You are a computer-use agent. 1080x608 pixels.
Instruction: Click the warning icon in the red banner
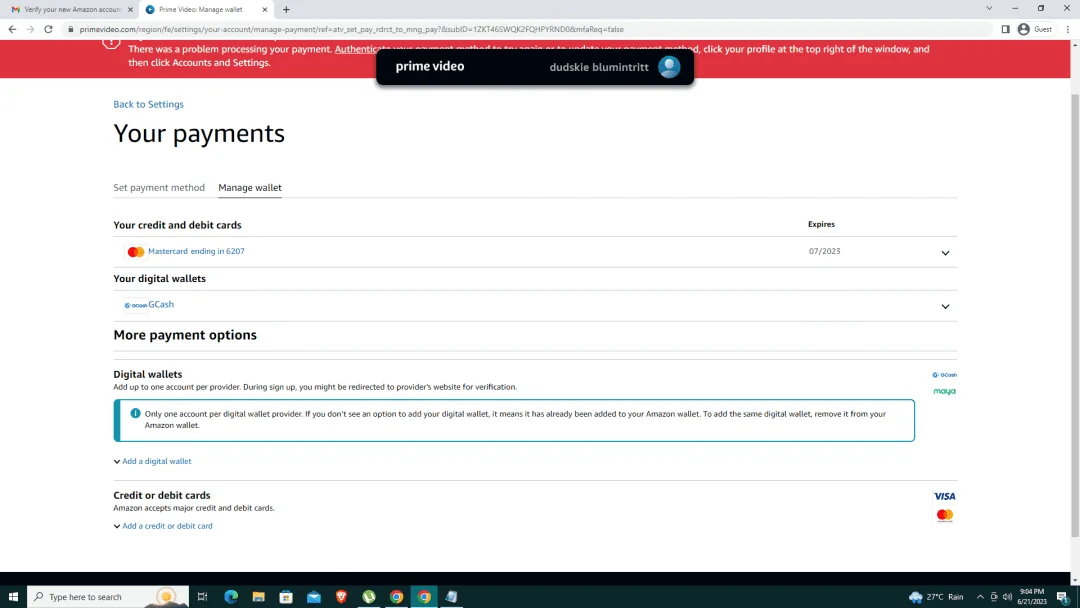(111, 43)
